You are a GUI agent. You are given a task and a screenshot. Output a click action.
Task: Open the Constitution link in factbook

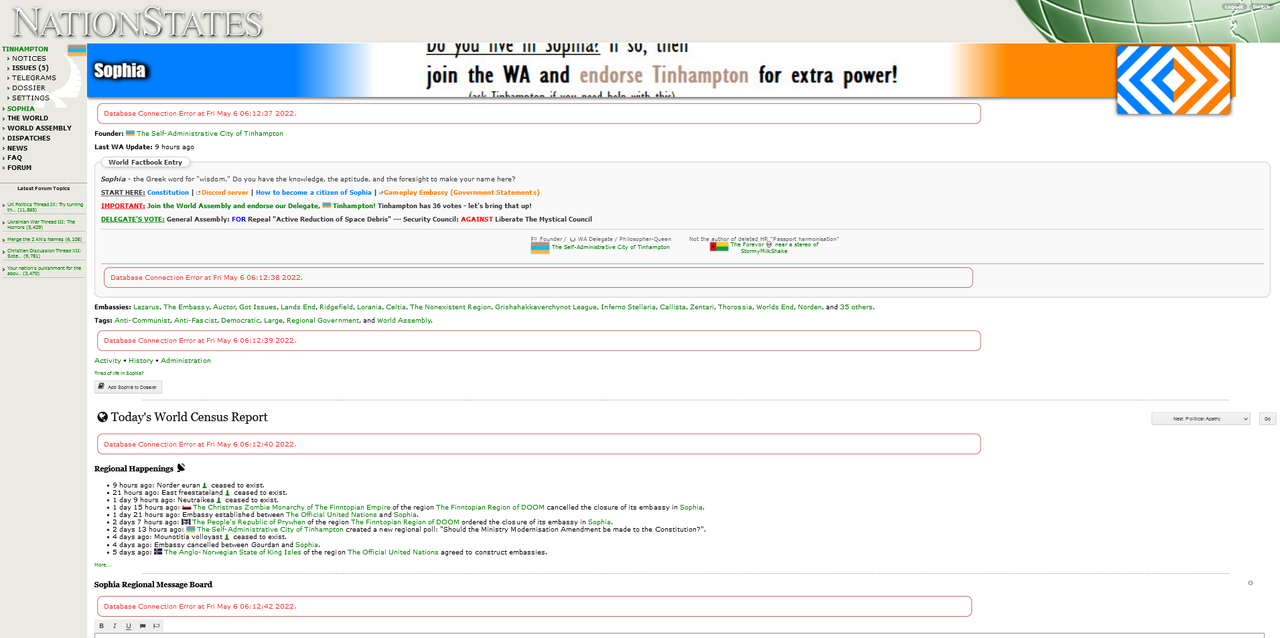tap(168, 192)
